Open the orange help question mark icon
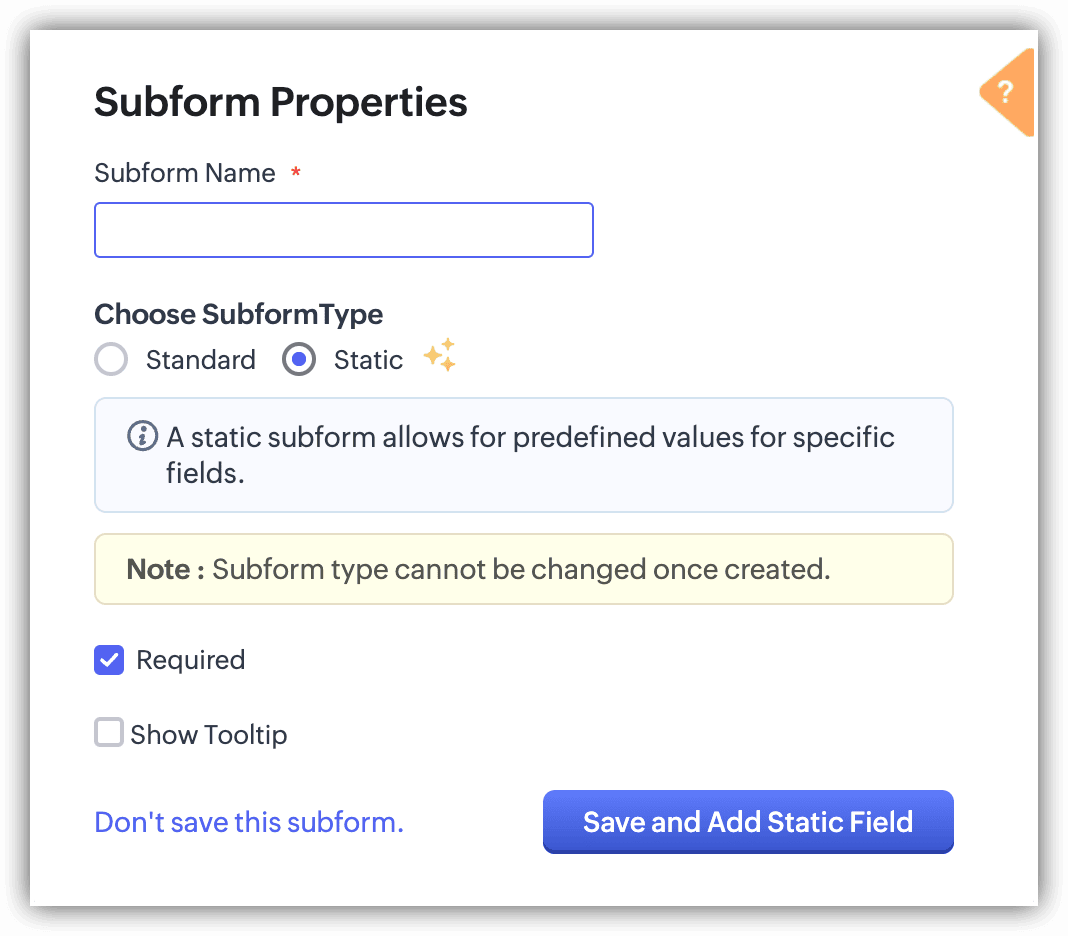The image size is (1068, 936). 1006,93
